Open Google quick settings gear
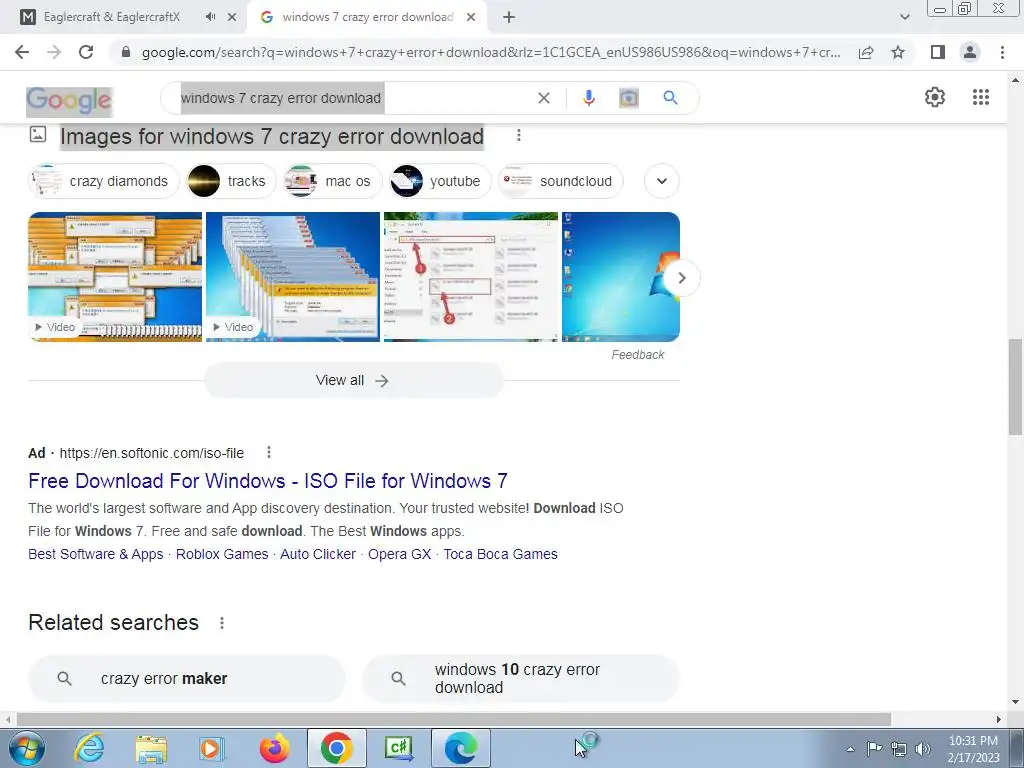The height and width of the screenshot is (768, 1024). (x=935, y=97)
